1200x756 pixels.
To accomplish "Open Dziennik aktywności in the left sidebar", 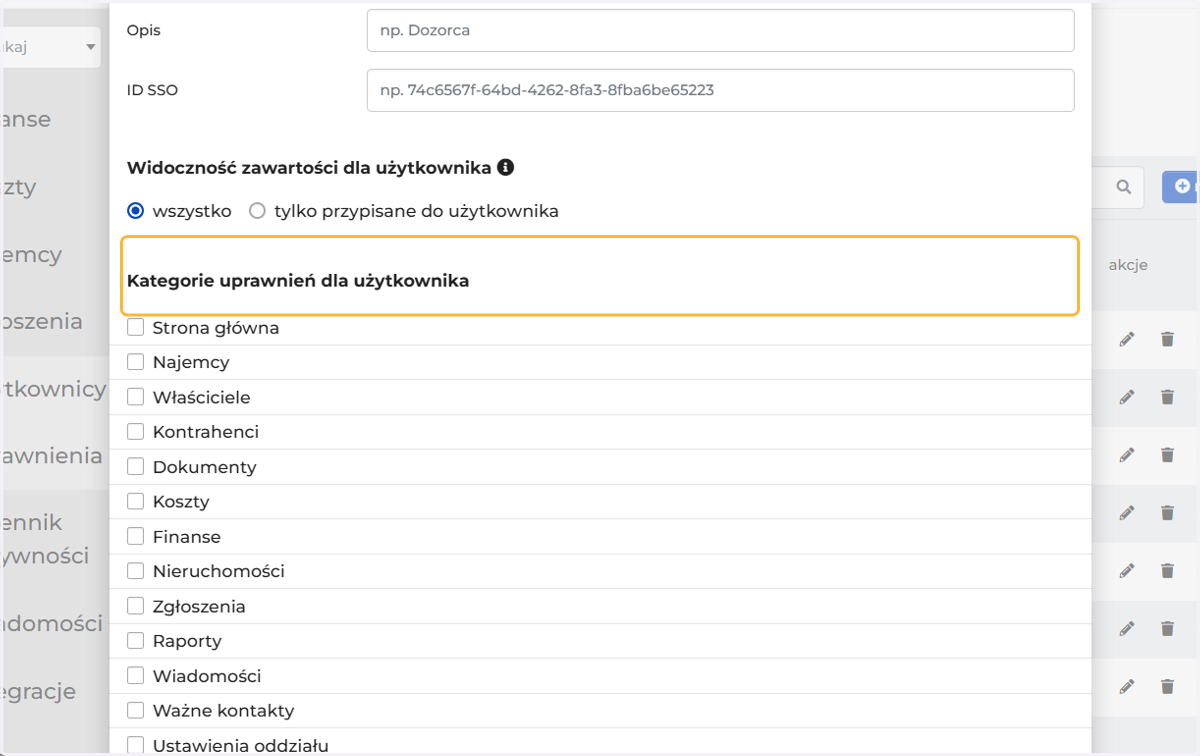I will click(x=47, y=539).
